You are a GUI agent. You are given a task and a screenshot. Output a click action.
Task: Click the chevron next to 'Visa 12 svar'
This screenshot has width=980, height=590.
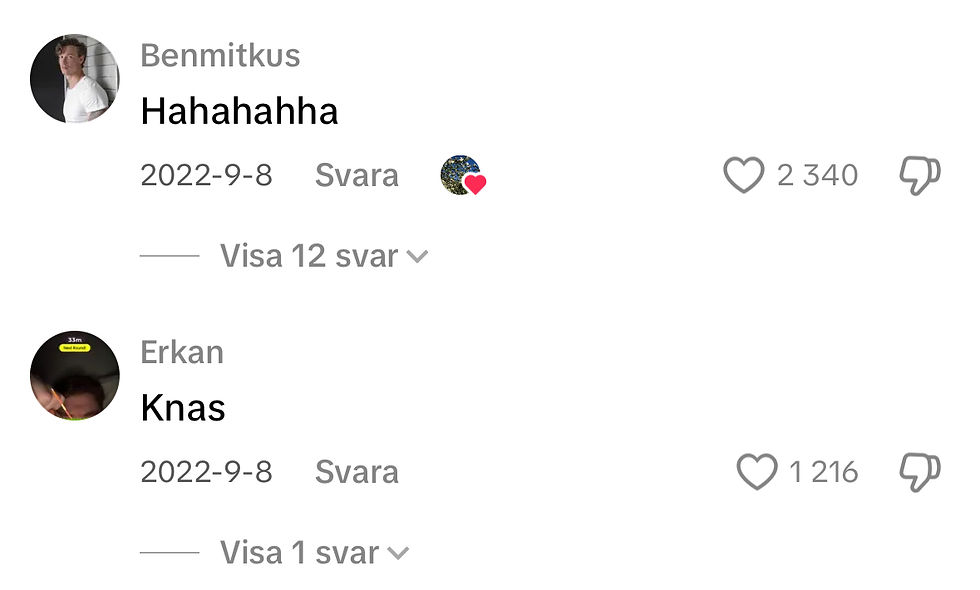pos(420,256)
